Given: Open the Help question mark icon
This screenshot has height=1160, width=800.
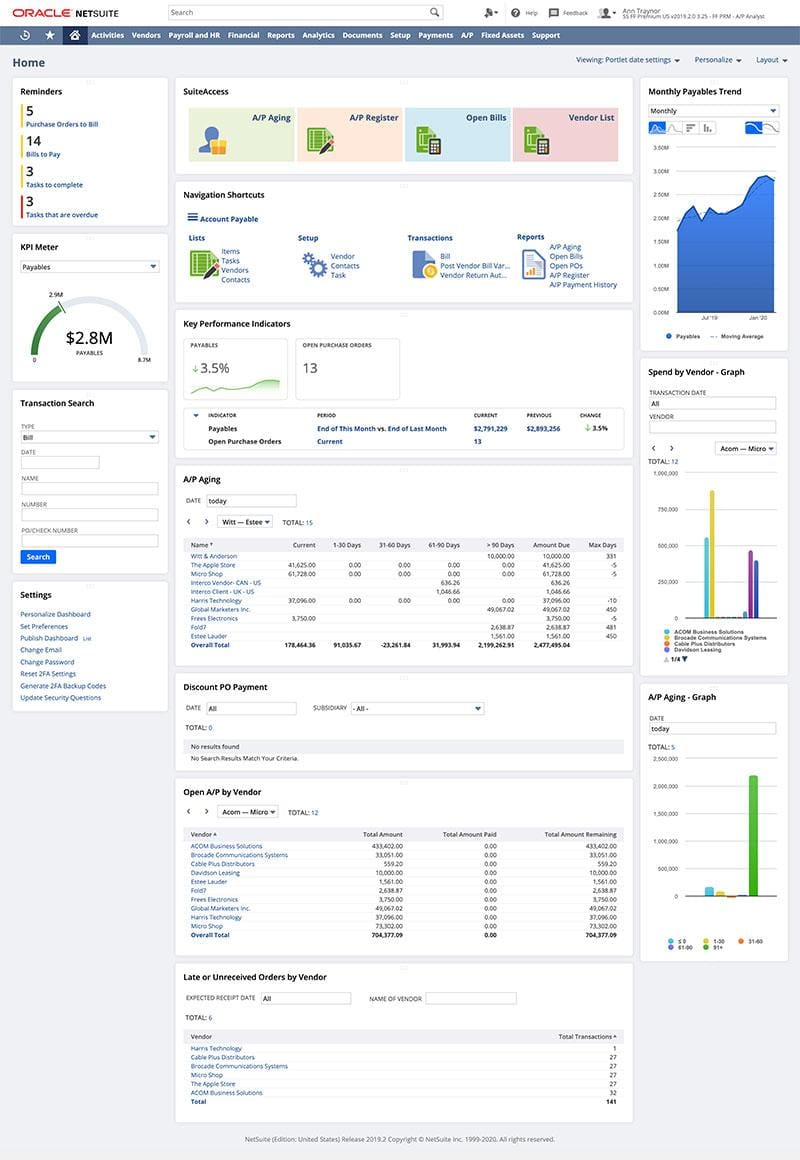Looking at the screenshot, I should [x=516, y=13].
